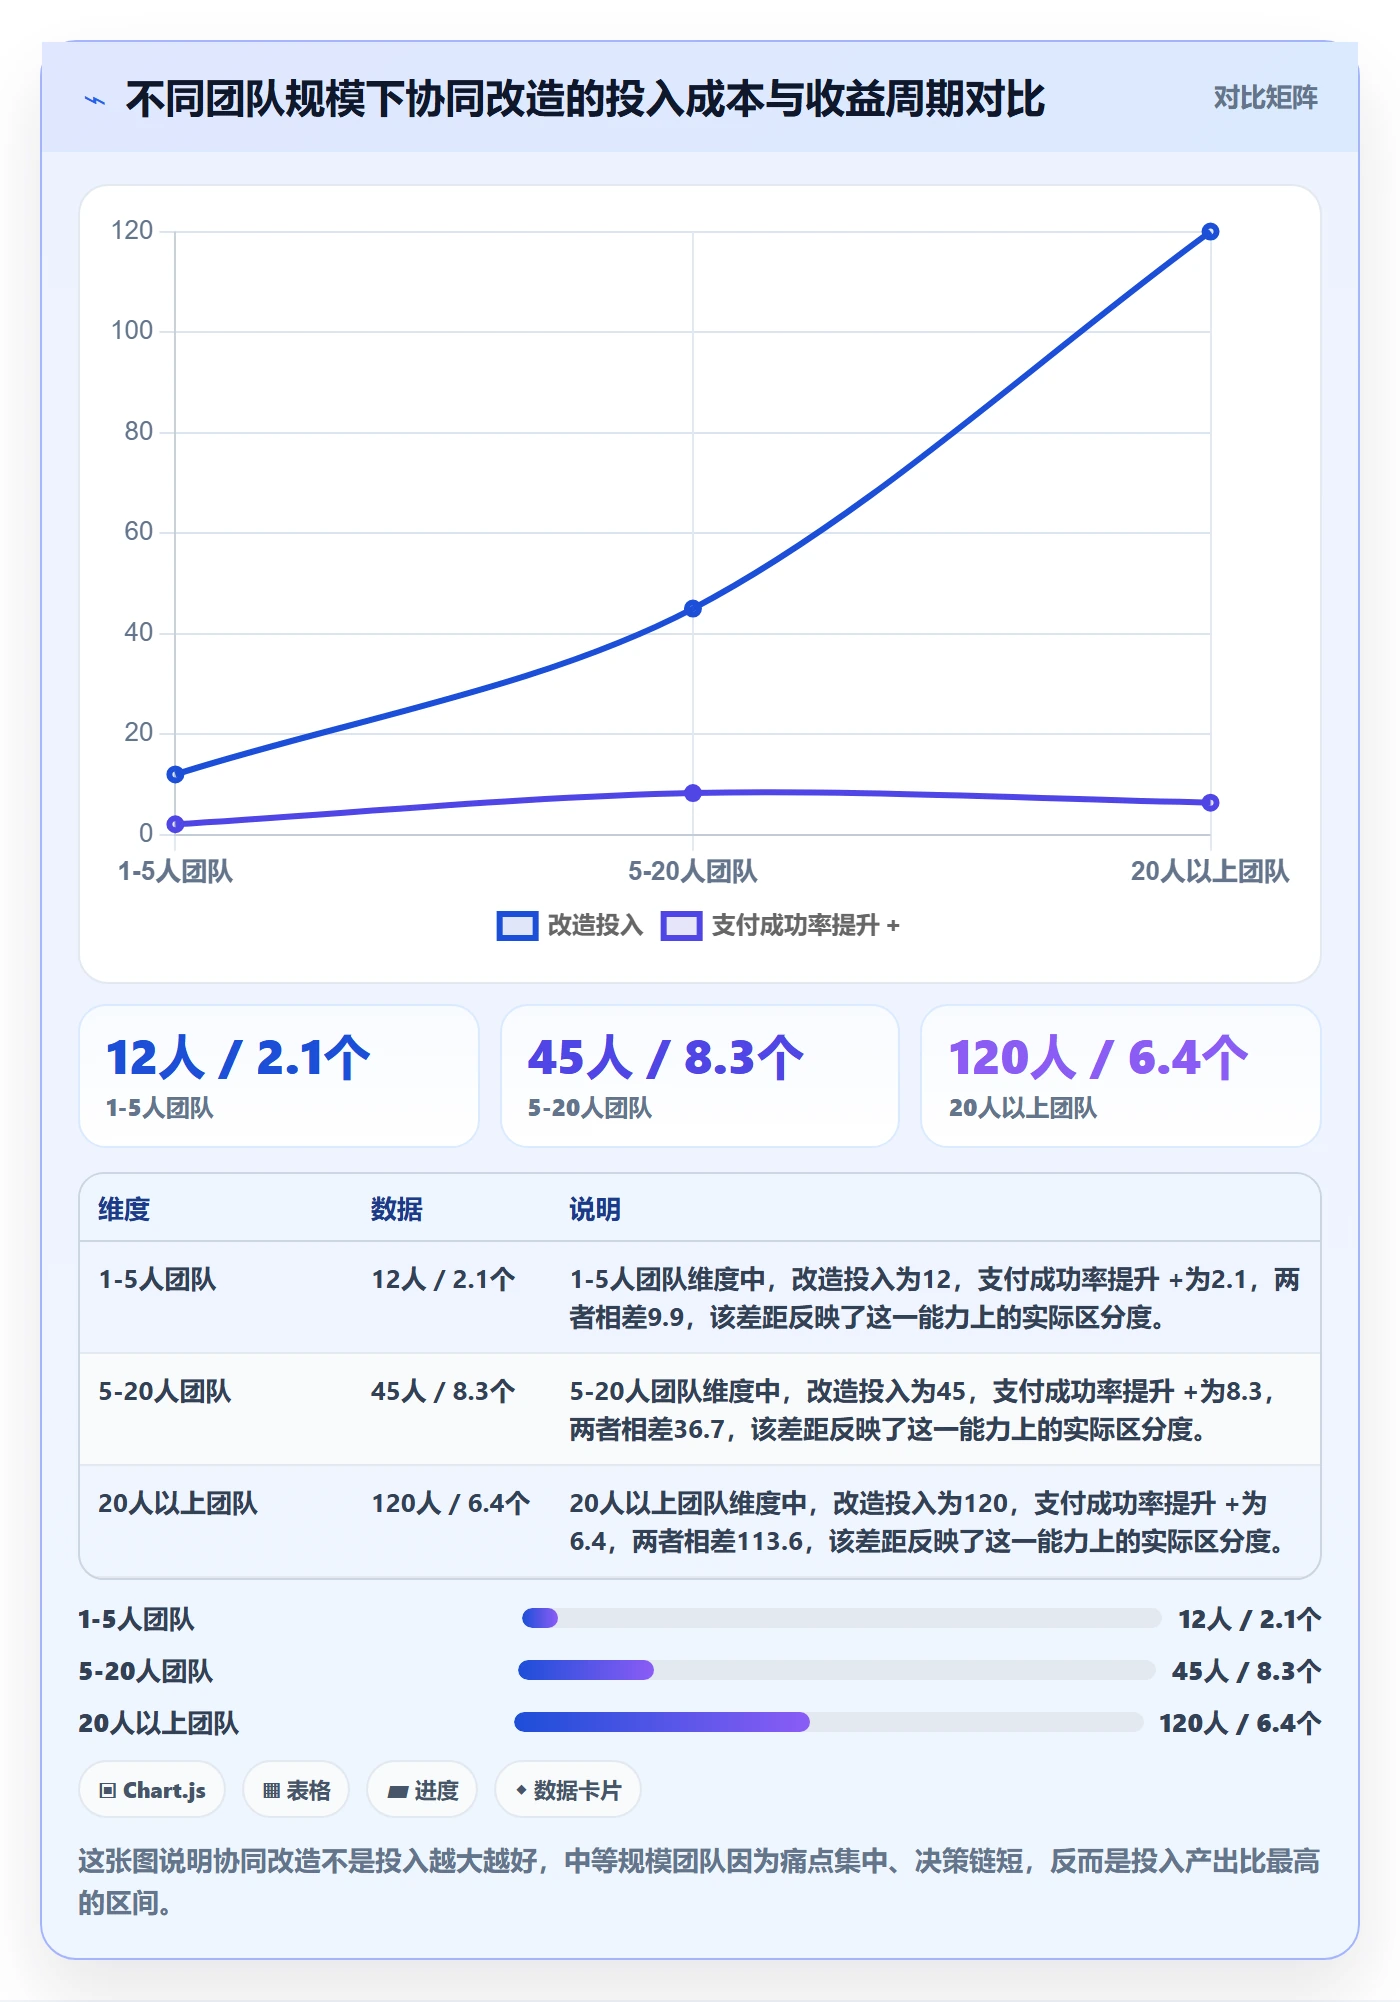Click the description mentioning 两者相差113.6
Viewport: 1400px width, 2002px height.
click(928, 1522)
